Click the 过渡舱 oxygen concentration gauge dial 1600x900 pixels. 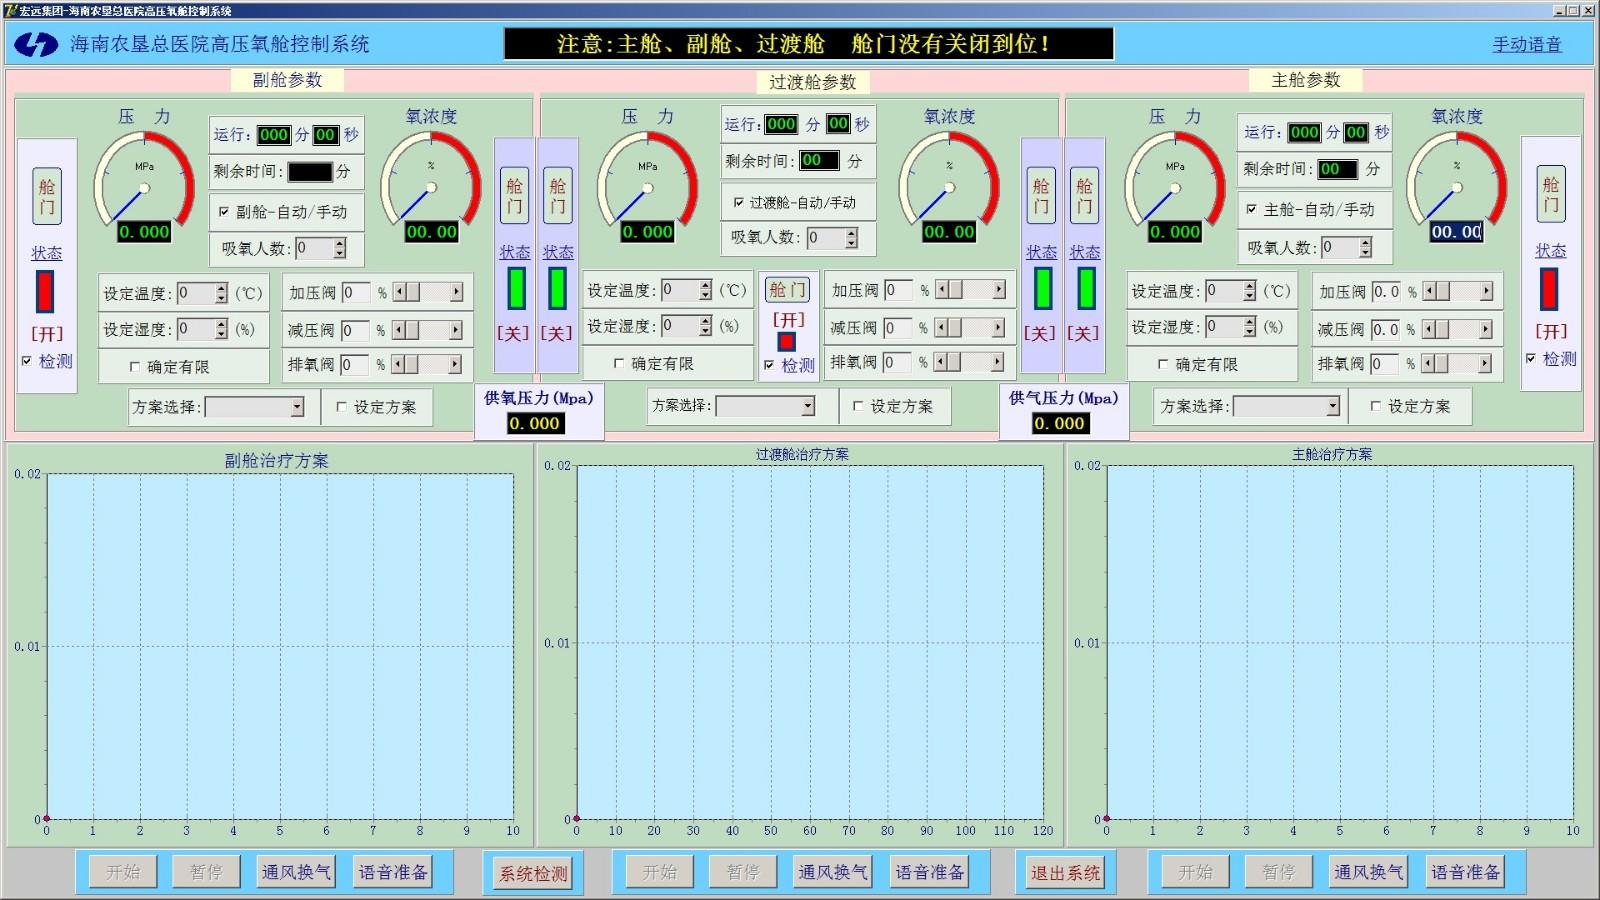[949, 180]
